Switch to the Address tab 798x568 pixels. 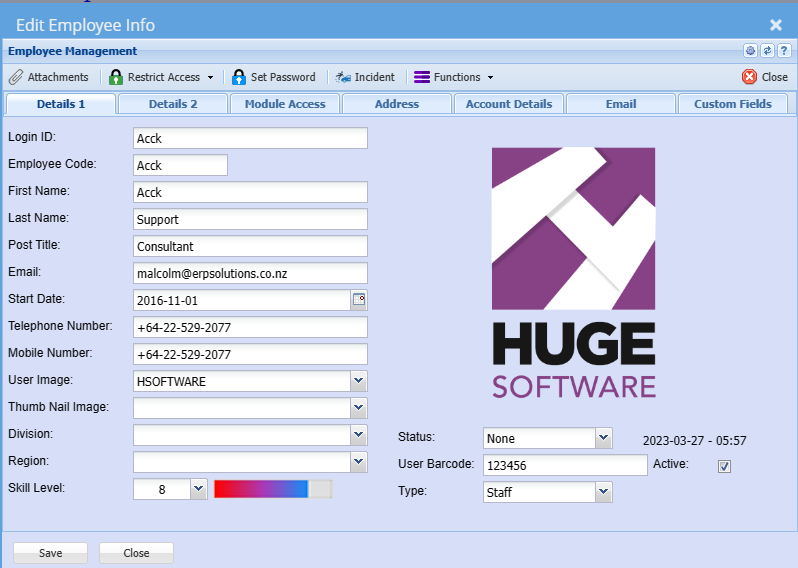397,104
